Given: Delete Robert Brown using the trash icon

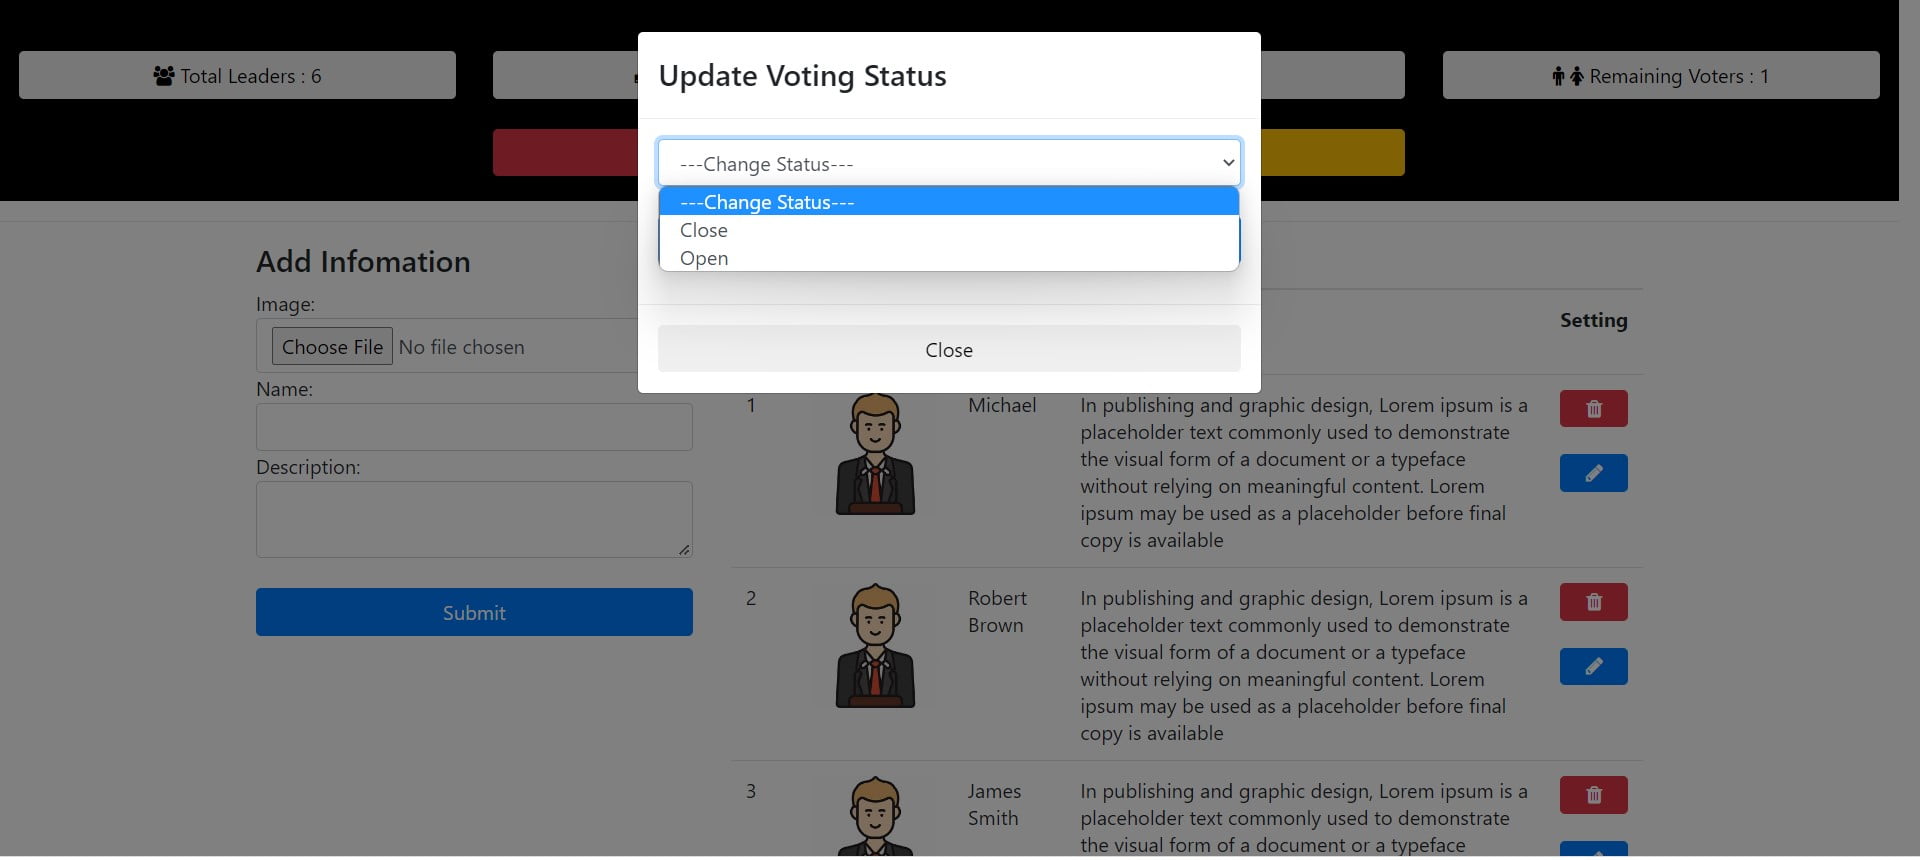Looking at the screenshot, I should click(1593, 602).
